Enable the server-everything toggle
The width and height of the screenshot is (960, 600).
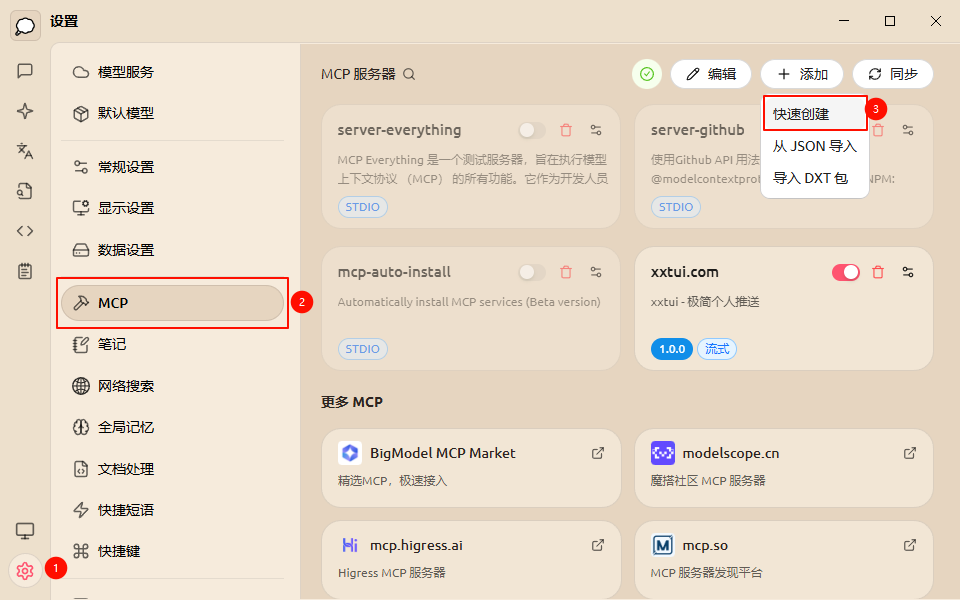click(x=529, y=129)
